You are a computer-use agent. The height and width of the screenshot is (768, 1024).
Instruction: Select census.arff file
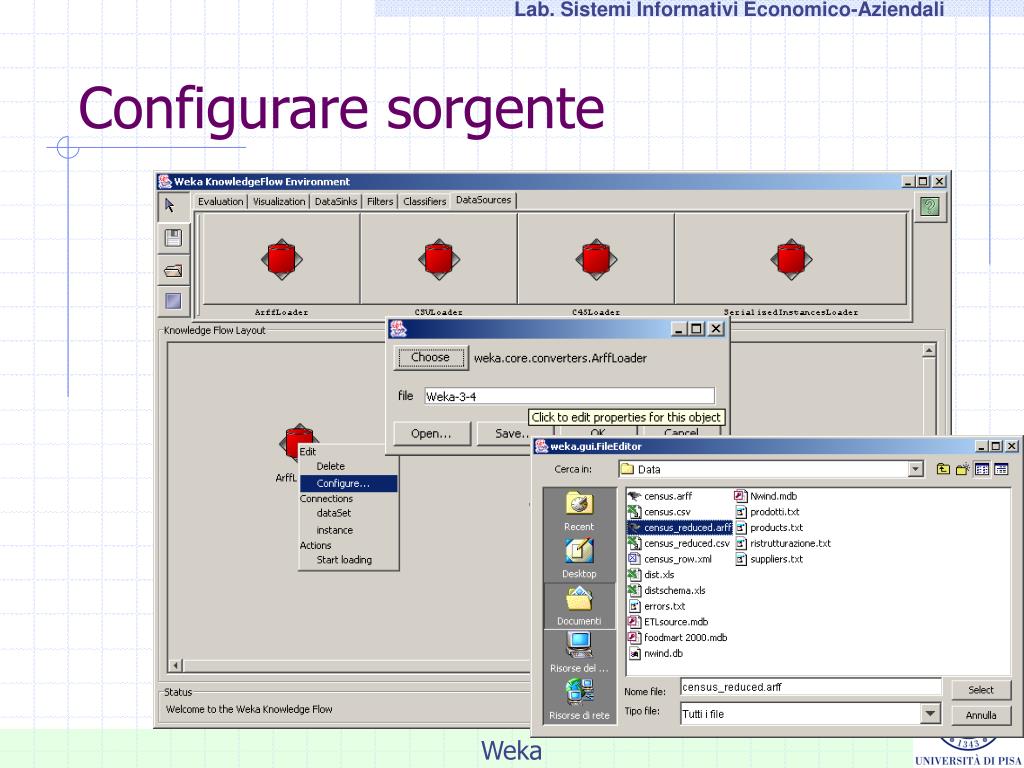click(x=660, y=496)
